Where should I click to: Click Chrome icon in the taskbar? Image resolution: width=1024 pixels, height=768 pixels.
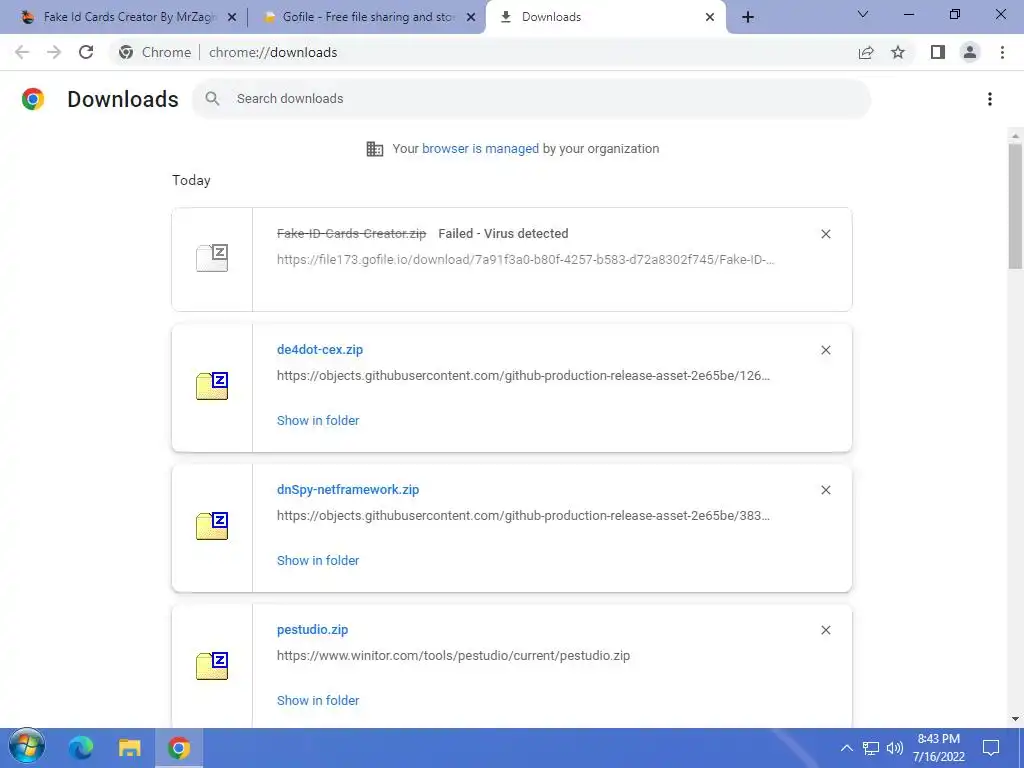(x=179, y=748)
